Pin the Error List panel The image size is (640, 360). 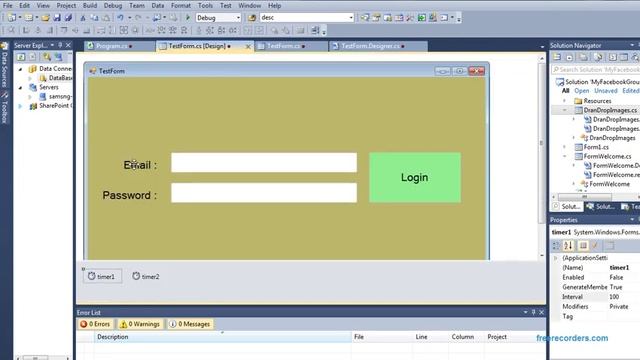(533, 312)
